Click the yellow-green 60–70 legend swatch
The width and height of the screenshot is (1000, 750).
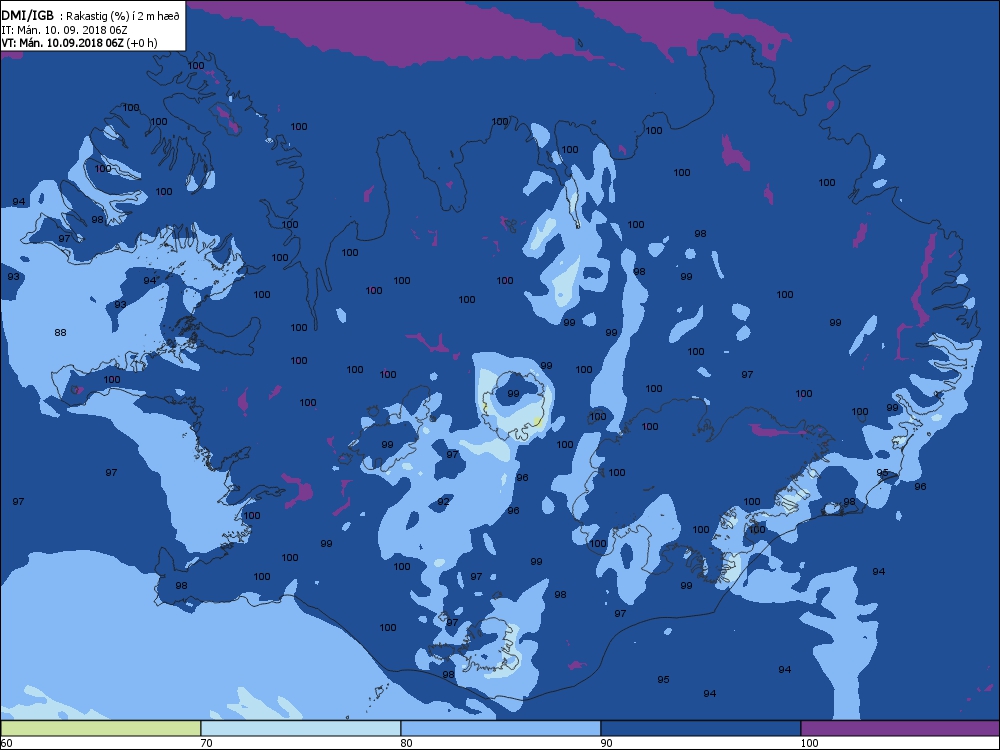click(x=101, y=728)
